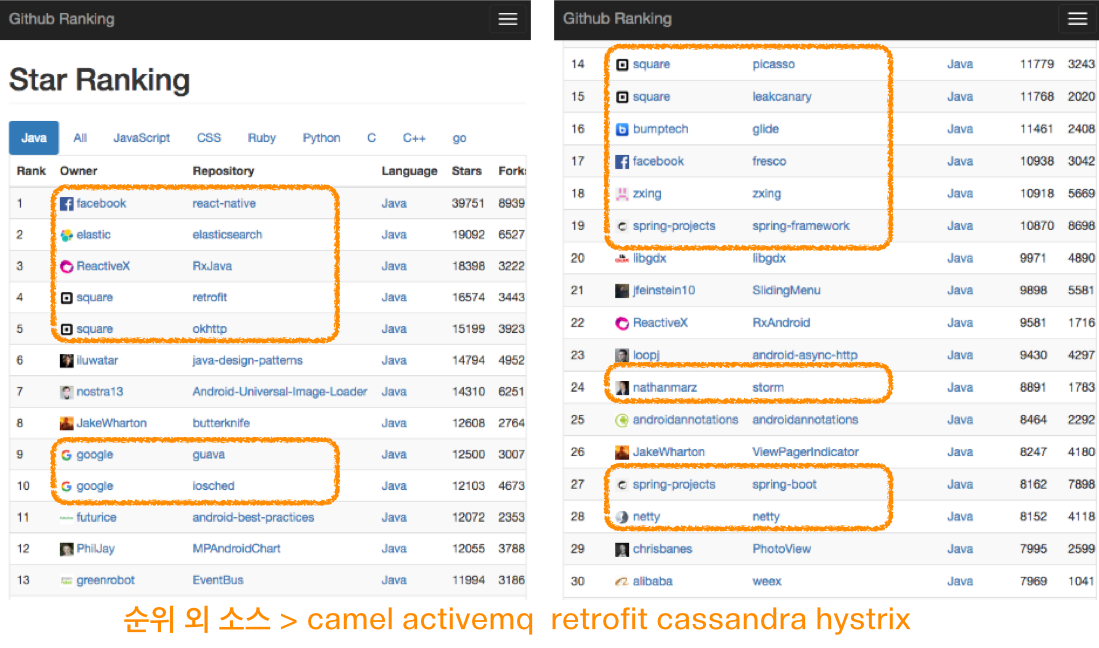
Task: Open the RxJava repository link
Action: (x=212, y=266)
